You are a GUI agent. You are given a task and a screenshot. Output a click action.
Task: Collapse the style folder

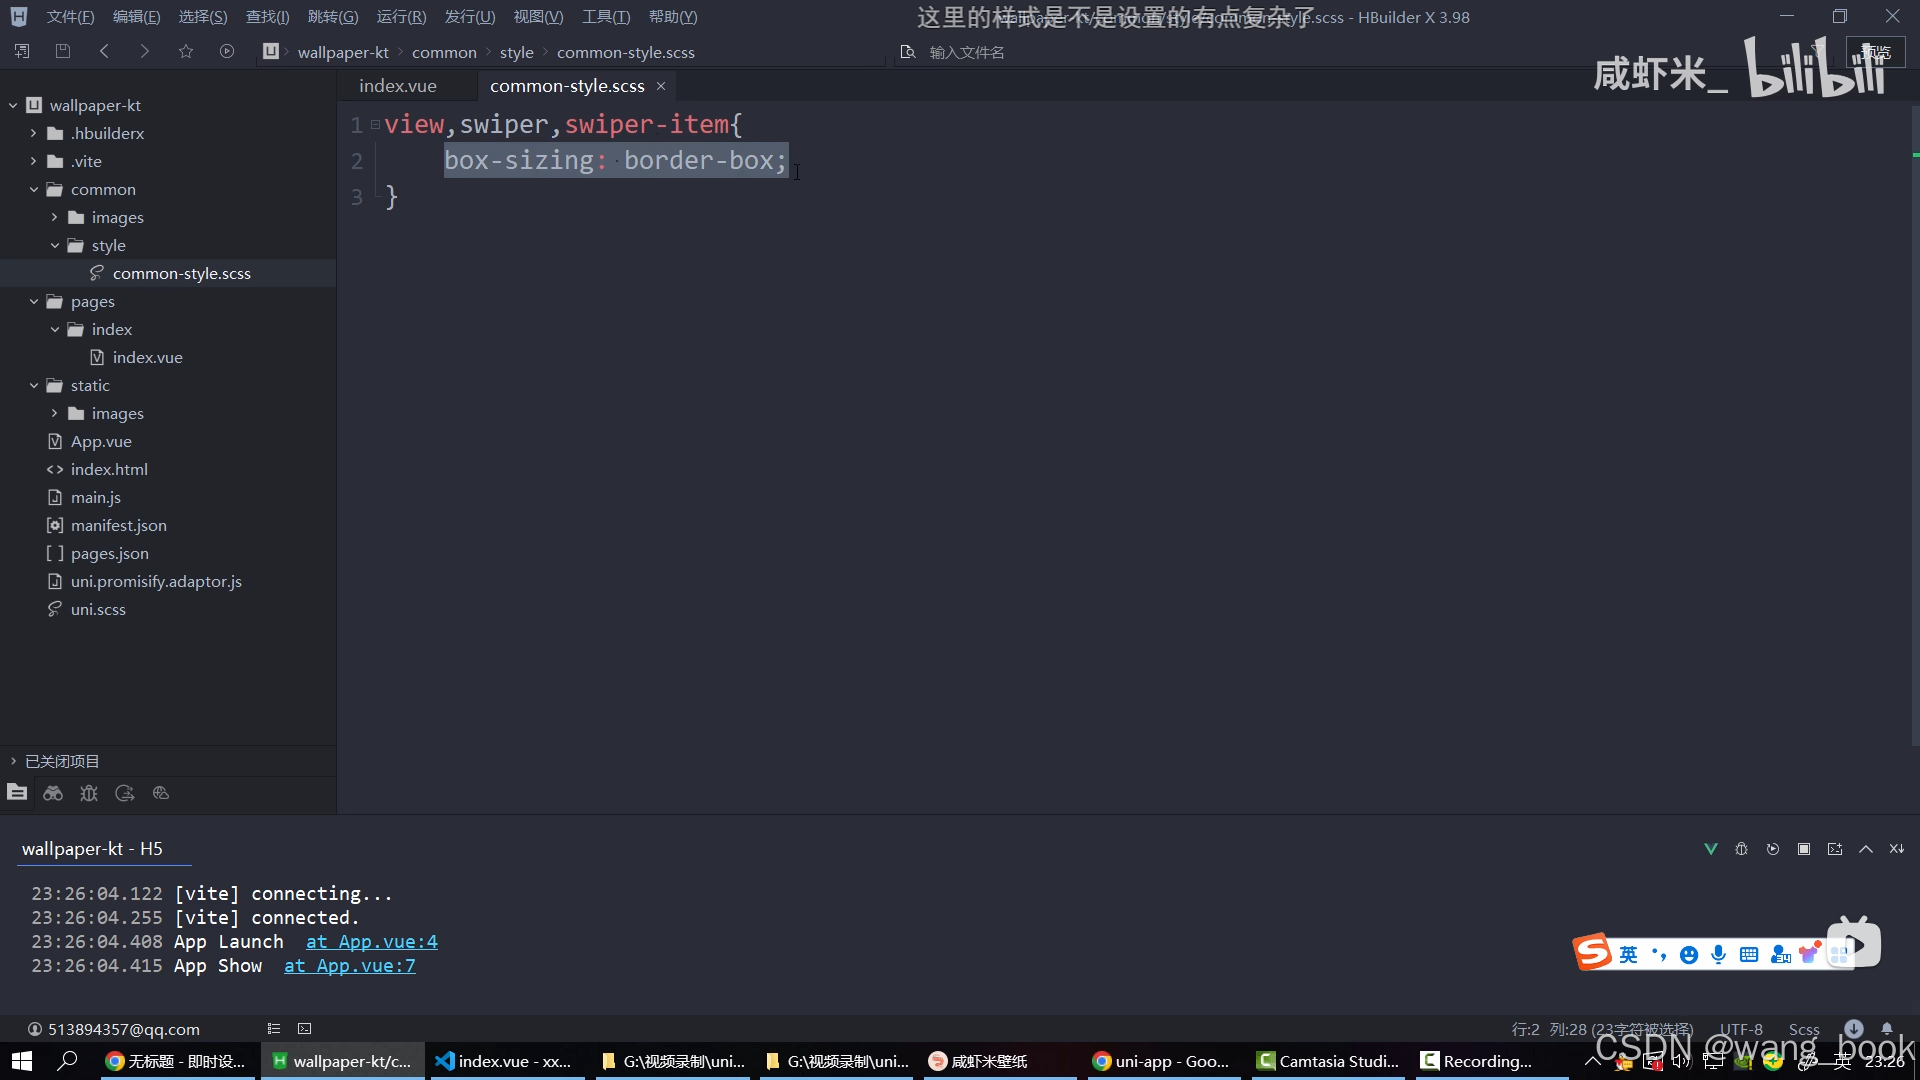pos(54,245)
